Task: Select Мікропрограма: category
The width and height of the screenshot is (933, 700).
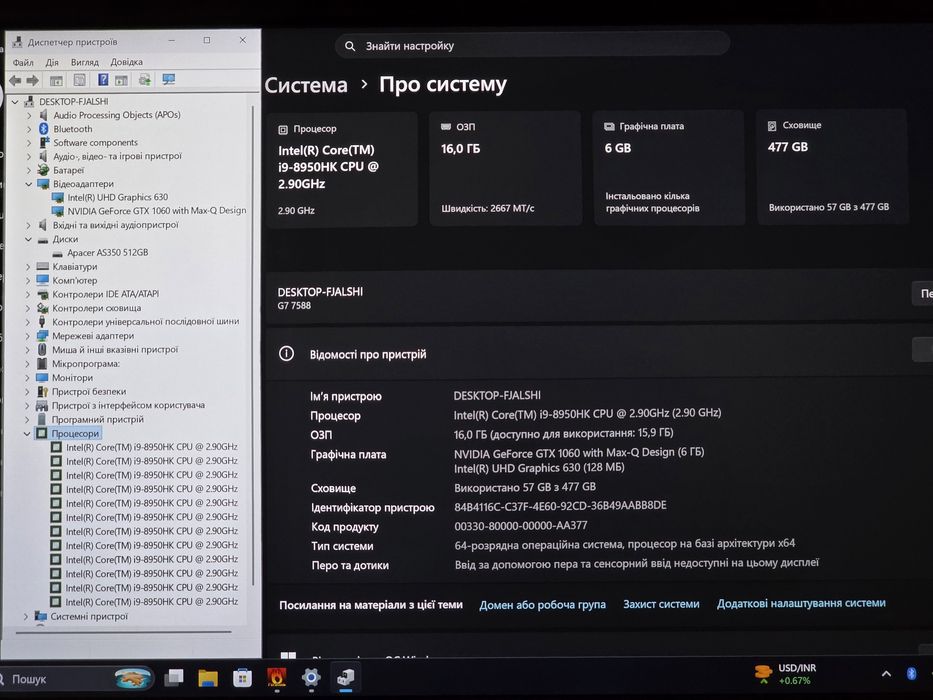Action: (86, 364)
